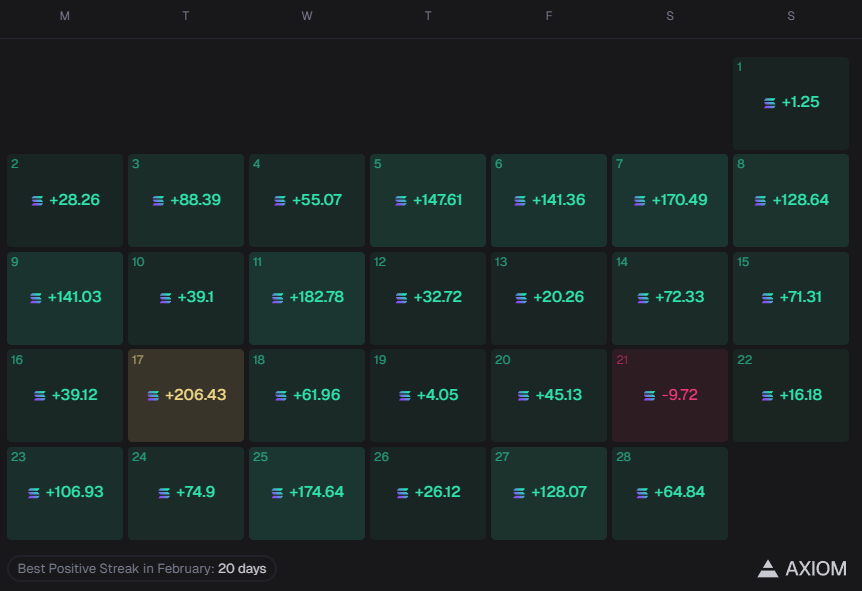The image size is (862, 591).
Task: Click the +26.12 value on day 26
Action: [x=438, y=492]
